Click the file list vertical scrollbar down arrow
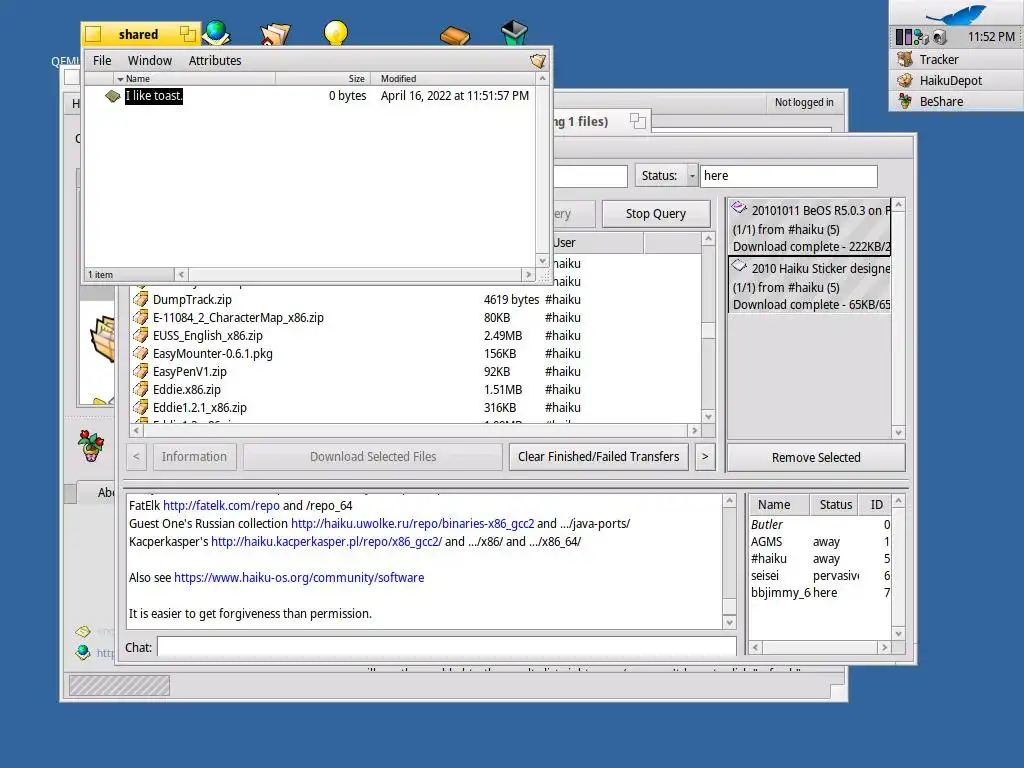Screen dimensions: 1024x768 [708, 417]
